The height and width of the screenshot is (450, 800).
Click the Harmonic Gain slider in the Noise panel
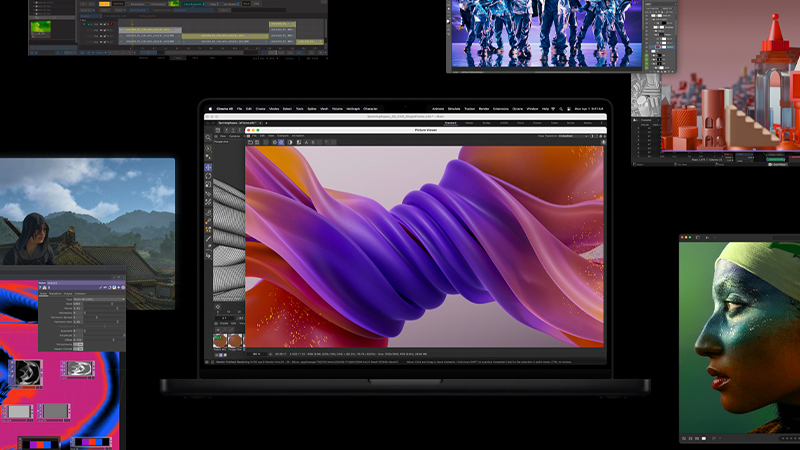(x=104, y=322)
